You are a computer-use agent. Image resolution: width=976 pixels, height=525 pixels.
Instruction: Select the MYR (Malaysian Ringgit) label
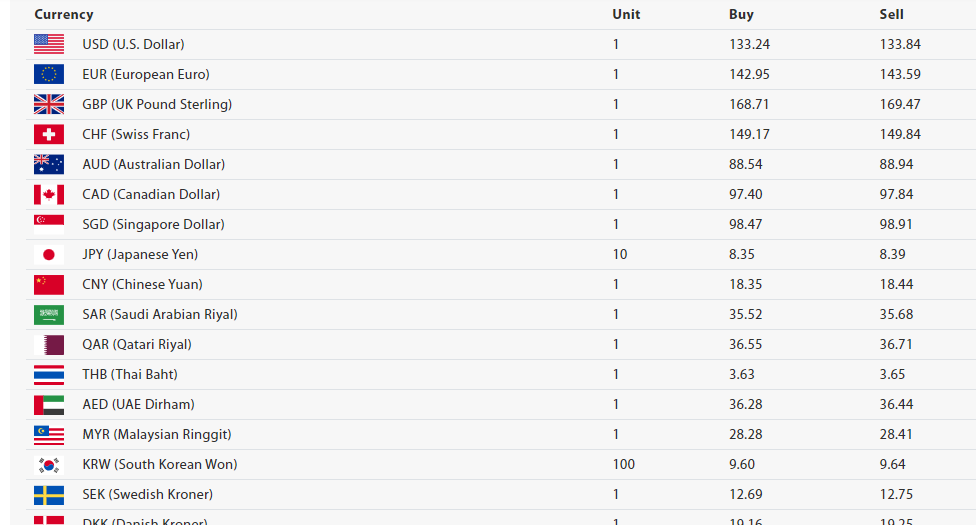[x=156, y=434]
